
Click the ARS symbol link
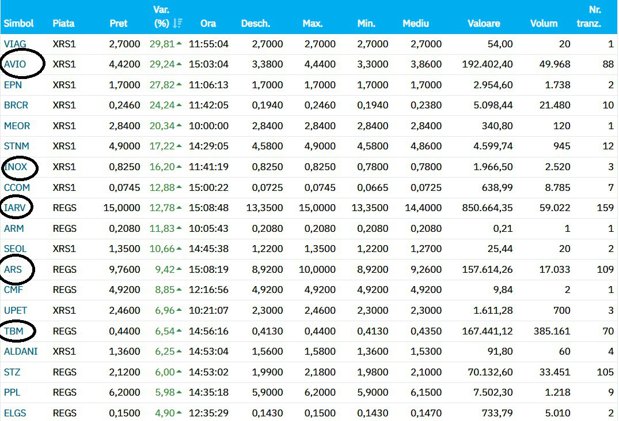point(13,269)
